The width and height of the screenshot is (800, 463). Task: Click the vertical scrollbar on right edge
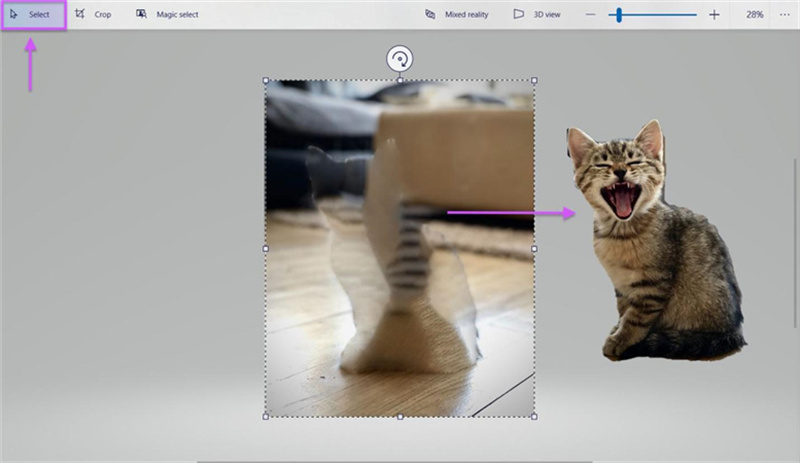tap(796, 240)
